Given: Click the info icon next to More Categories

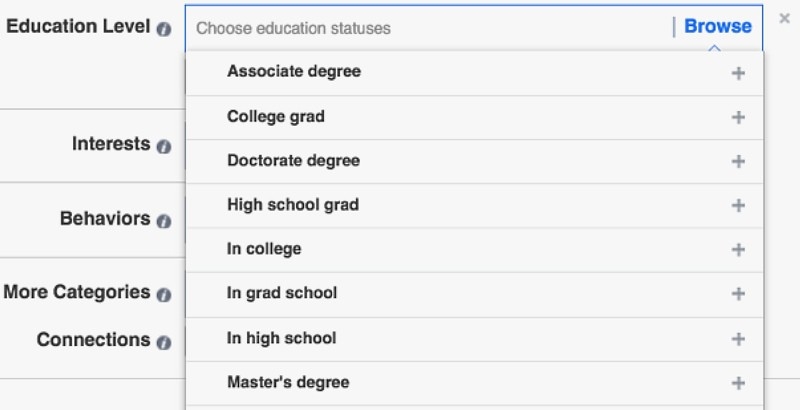Looking at the screenshot, I should pyautogui.click(x=164, y=295).
